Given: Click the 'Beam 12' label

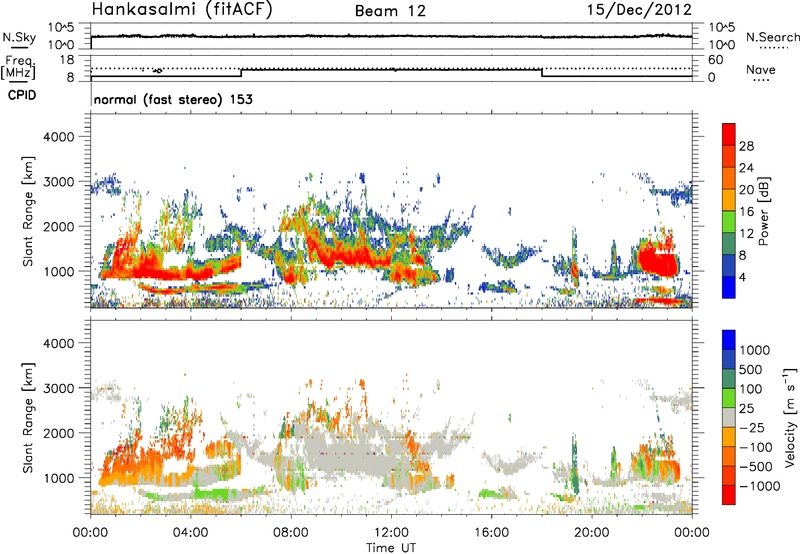Looking at the screenshot, I should (x=390, y=11).
